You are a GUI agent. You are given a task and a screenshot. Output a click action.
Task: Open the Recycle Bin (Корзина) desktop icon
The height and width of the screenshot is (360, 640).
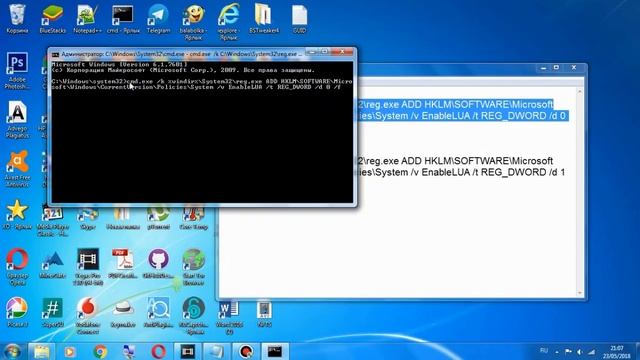(x=17, y=18)
